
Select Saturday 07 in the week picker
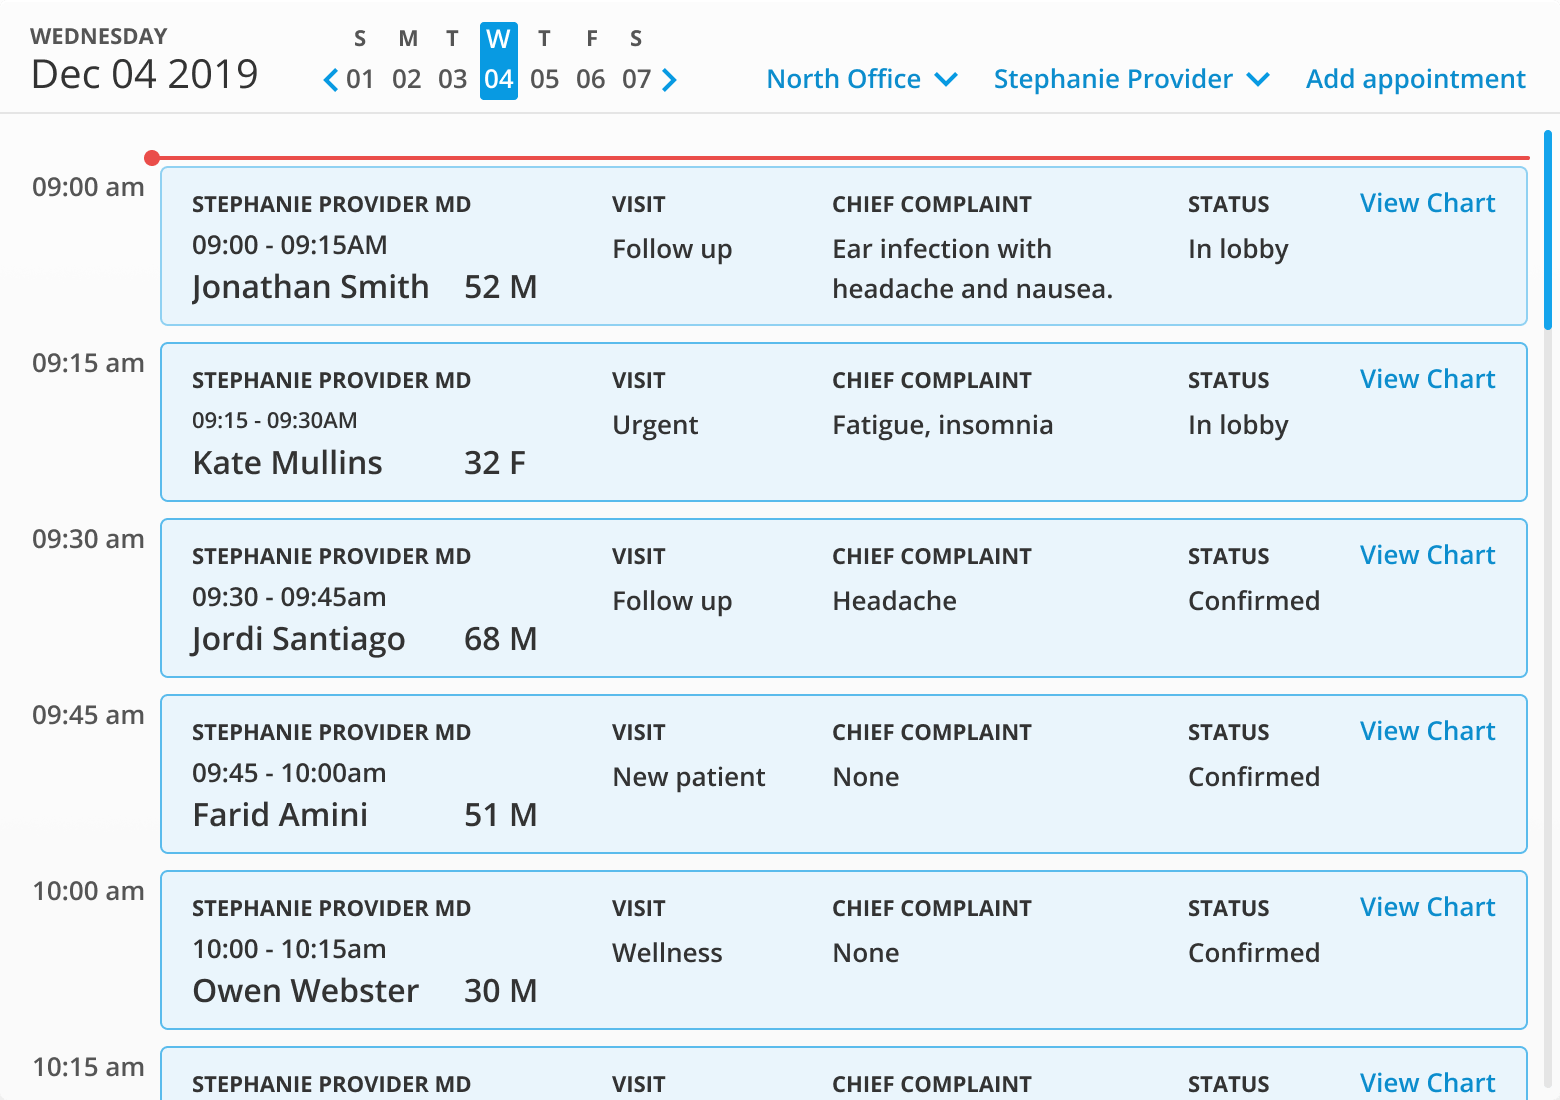point(637,61)
